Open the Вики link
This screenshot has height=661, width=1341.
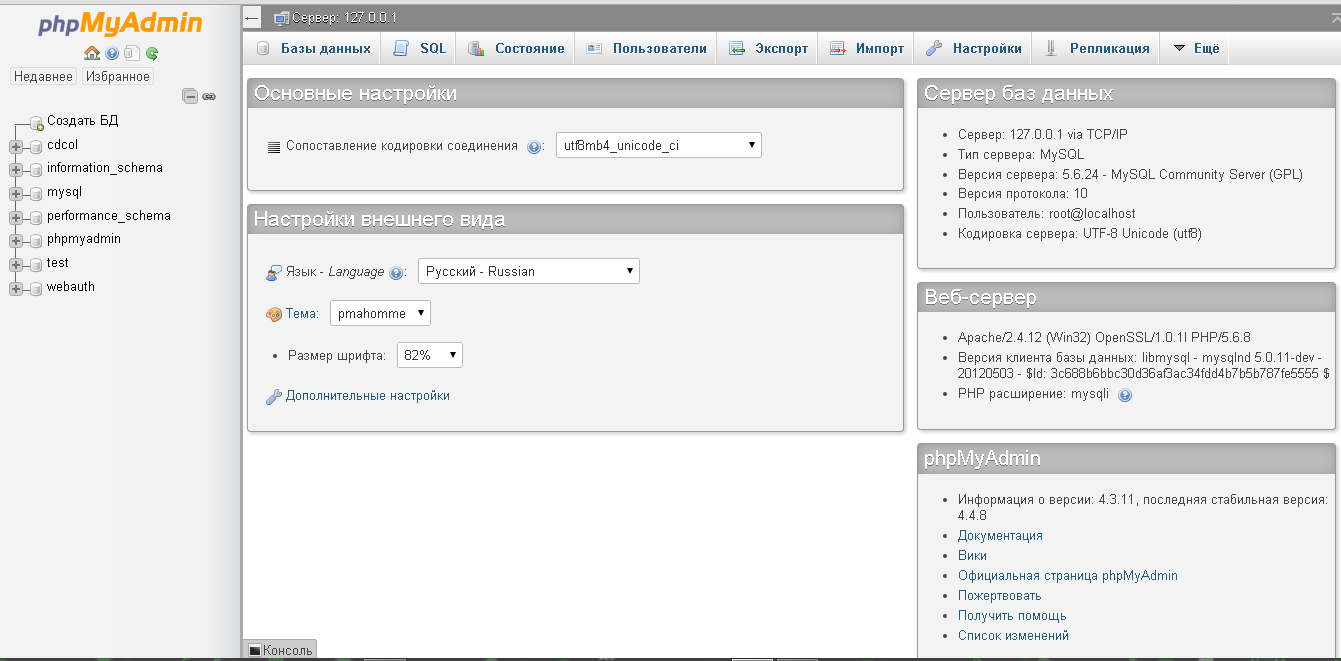[x=972, y=556]
